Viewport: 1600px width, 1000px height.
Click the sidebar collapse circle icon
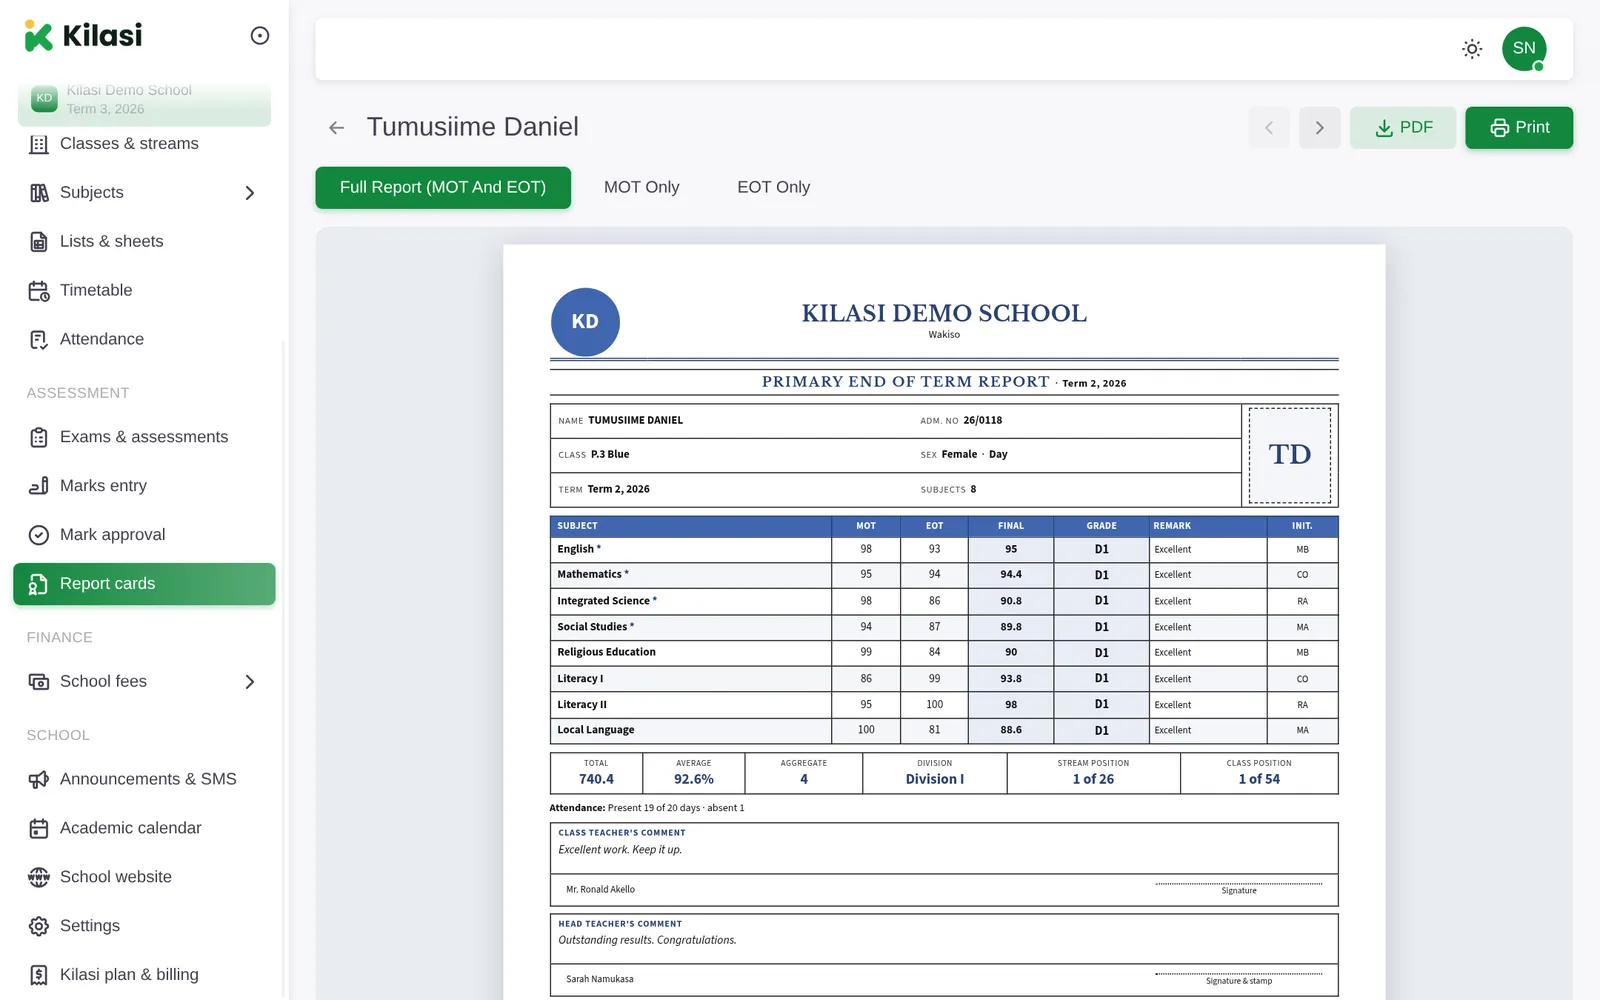(260, 36)
